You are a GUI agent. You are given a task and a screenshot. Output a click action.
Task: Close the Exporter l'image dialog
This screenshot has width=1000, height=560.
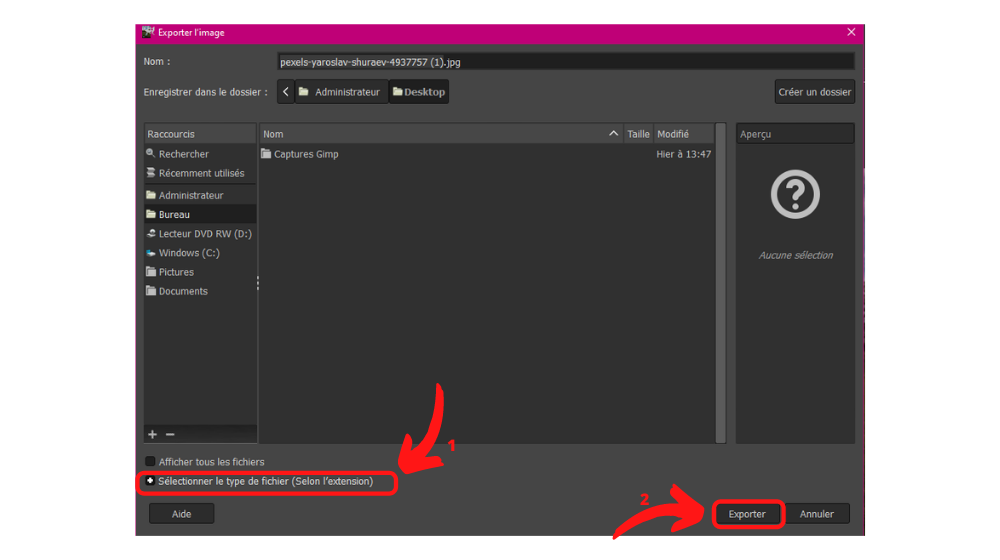(851, 33)
